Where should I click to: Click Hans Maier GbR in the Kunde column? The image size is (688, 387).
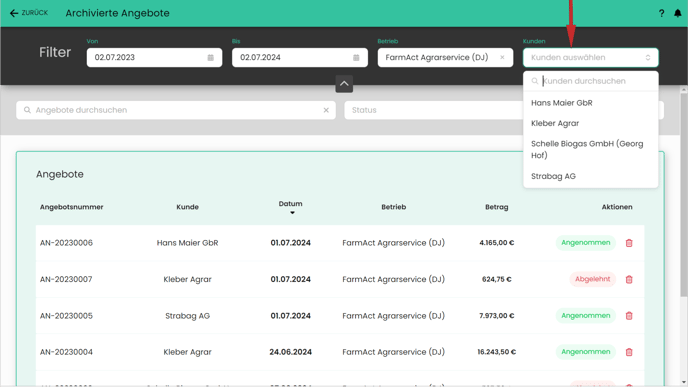[x=187, y=243]
